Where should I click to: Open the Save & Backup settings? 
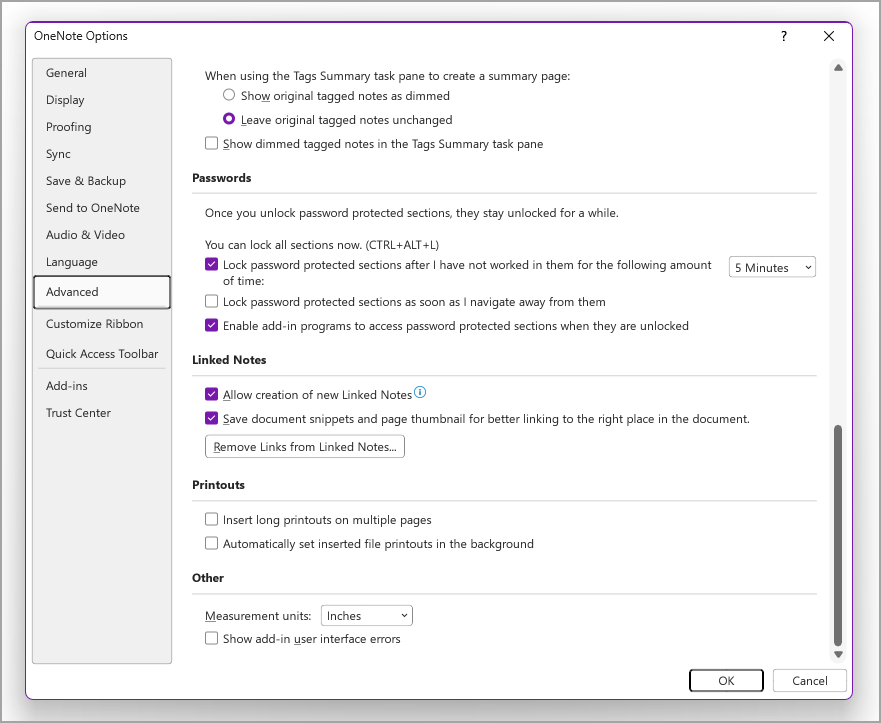(86, 180)
